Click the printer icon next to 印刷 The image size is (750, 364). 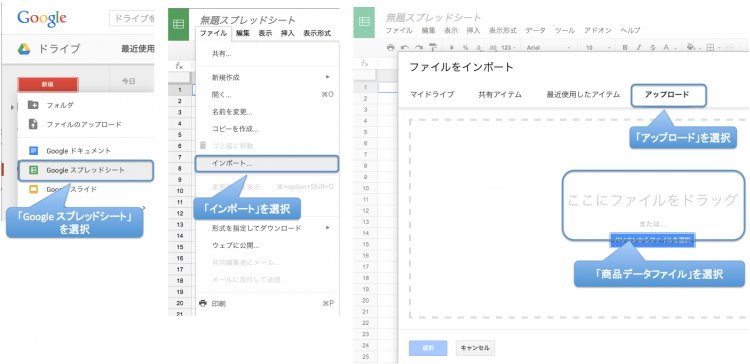(203, 303)
